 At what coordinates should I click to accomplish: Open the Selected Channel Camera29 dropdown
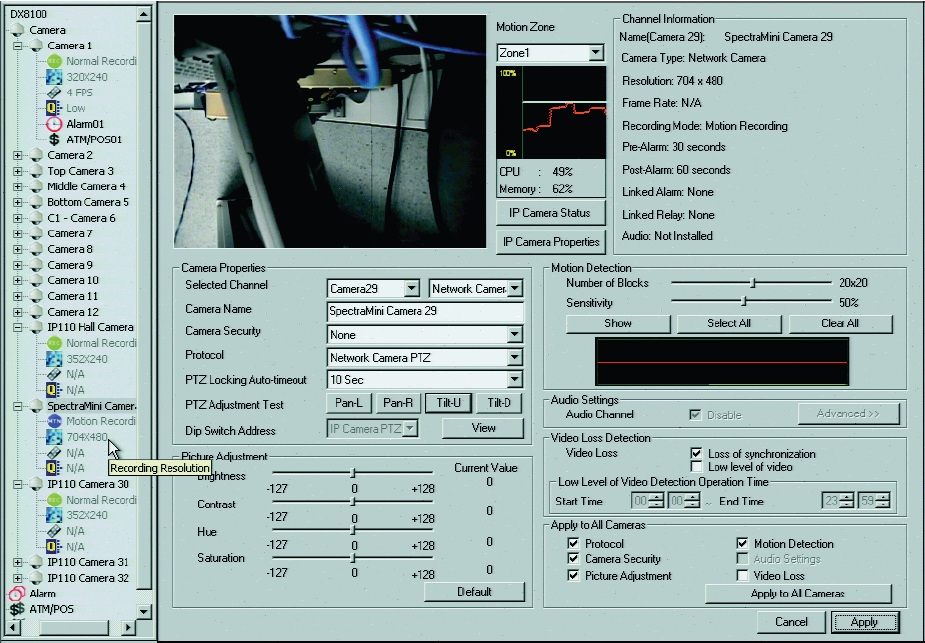coord(412,288)
